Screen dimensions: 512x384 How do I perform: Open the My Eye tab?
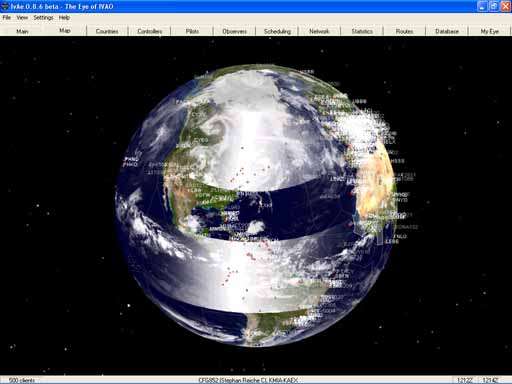point(489,31)
